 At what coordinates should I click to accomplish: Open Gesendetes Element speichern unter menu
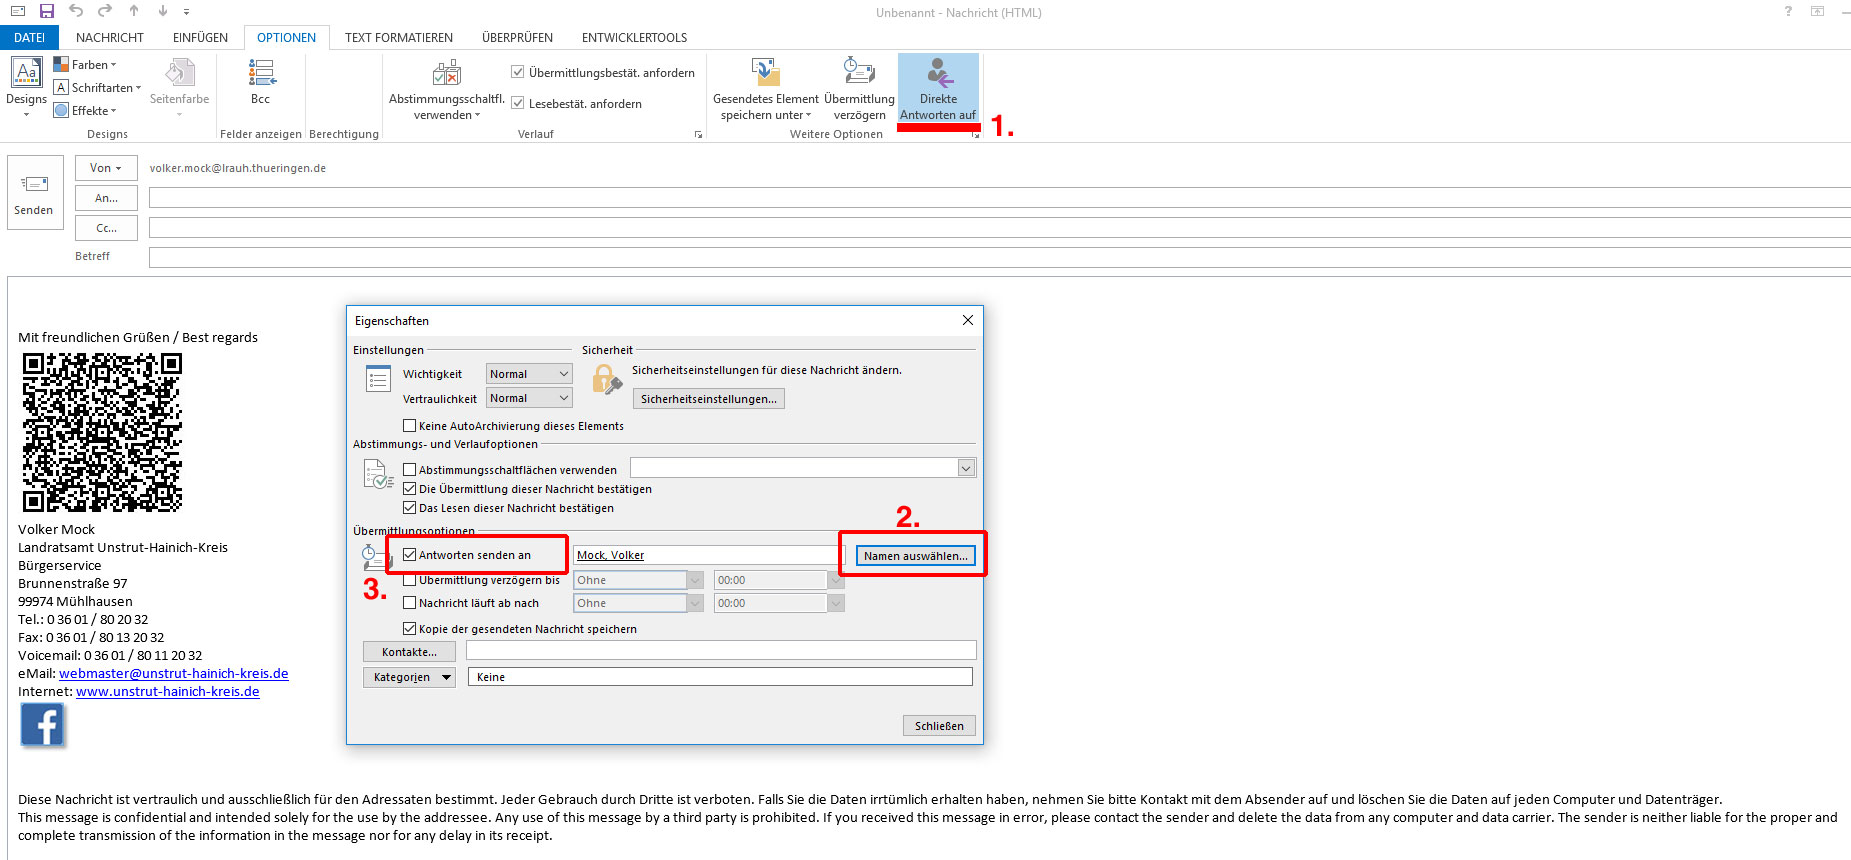point(766,90)
